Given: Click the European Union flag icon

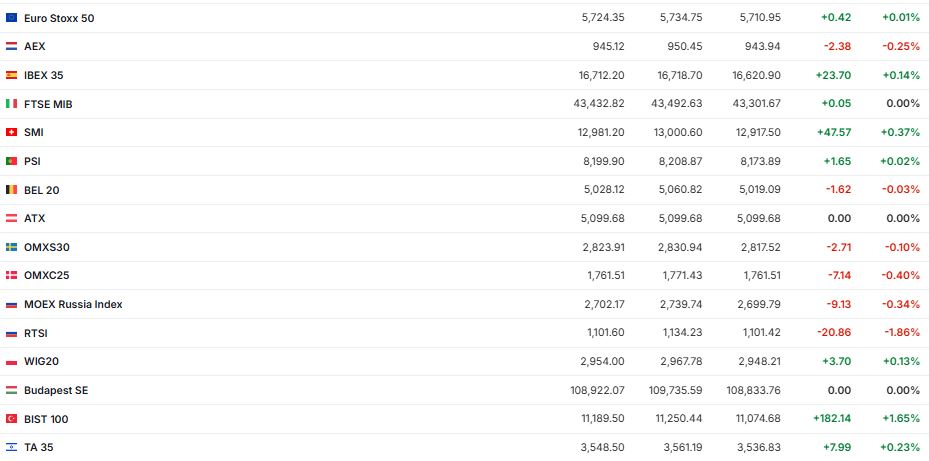Looking at the screenshot, I should tap(11, 18).
